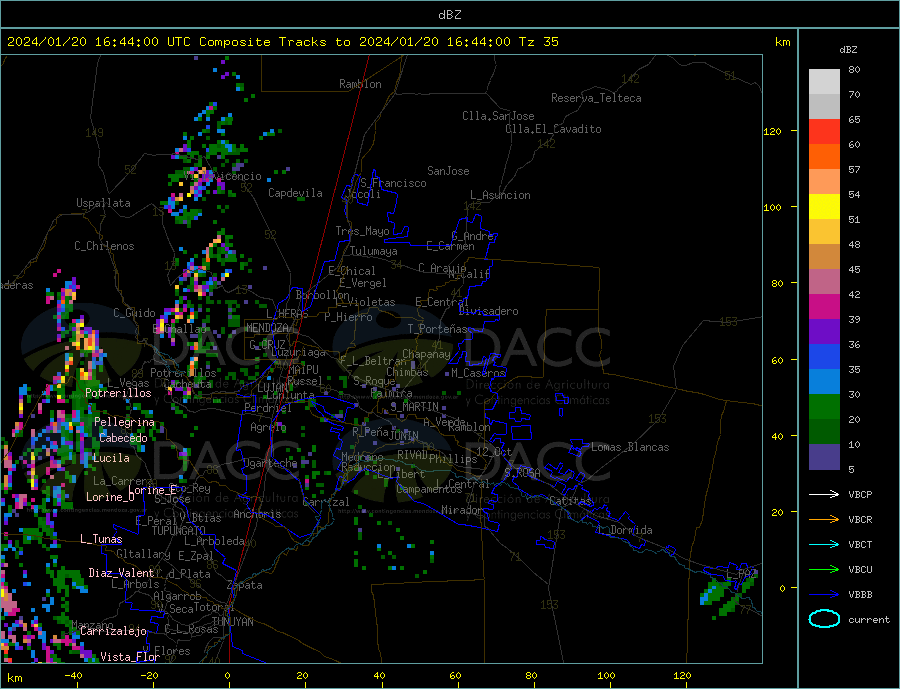Click the Composite Tracks timestamp header
900x689 pixels.
[282, 42]
